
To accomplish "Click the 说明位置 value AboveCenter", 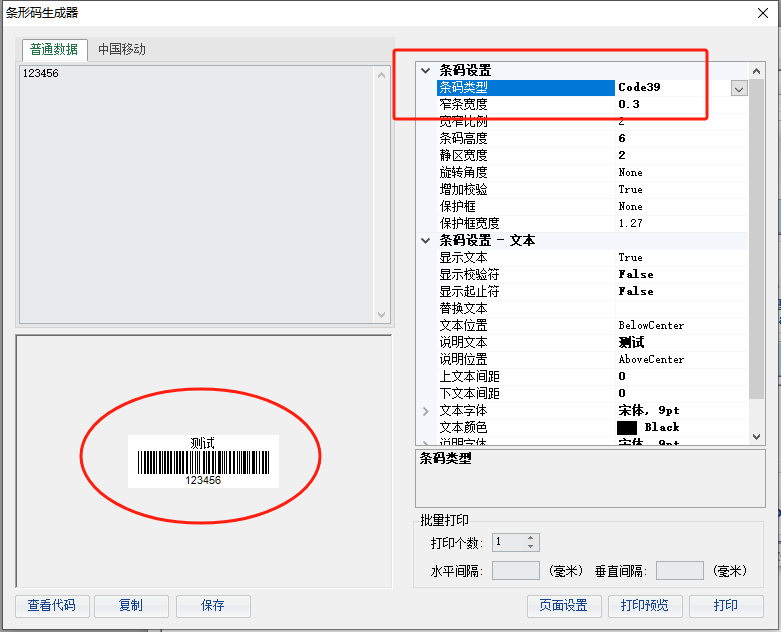I will [x=651, y=359].
